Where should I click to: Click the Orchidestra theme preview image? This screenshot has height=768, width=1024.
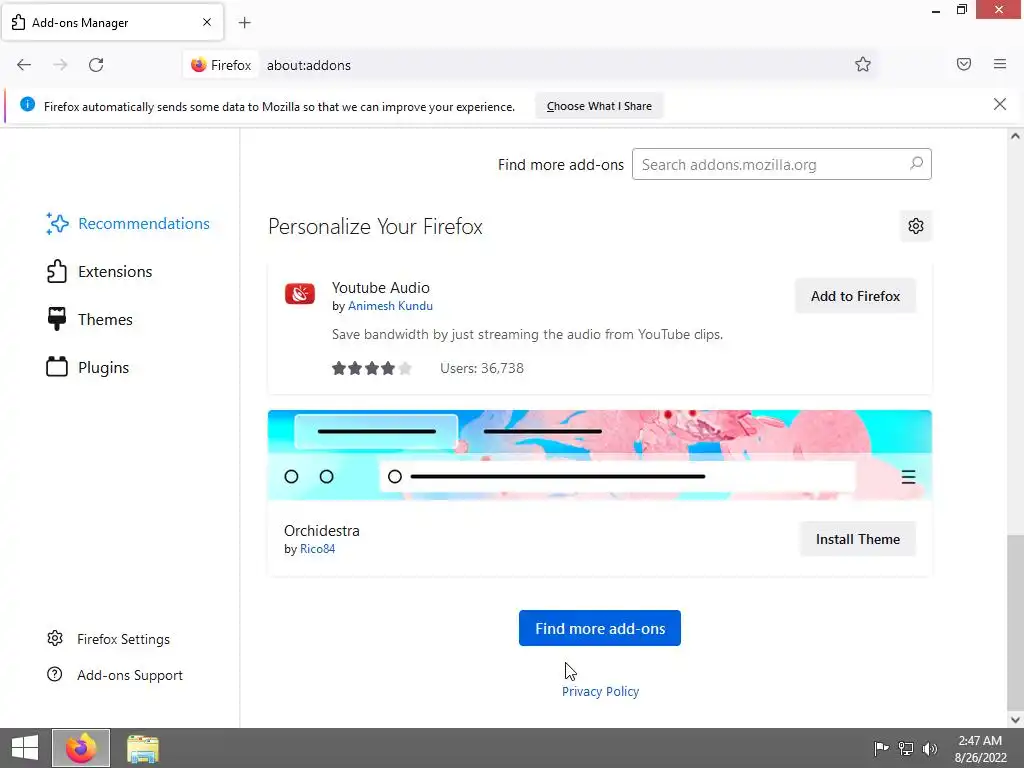coord(600,455)
